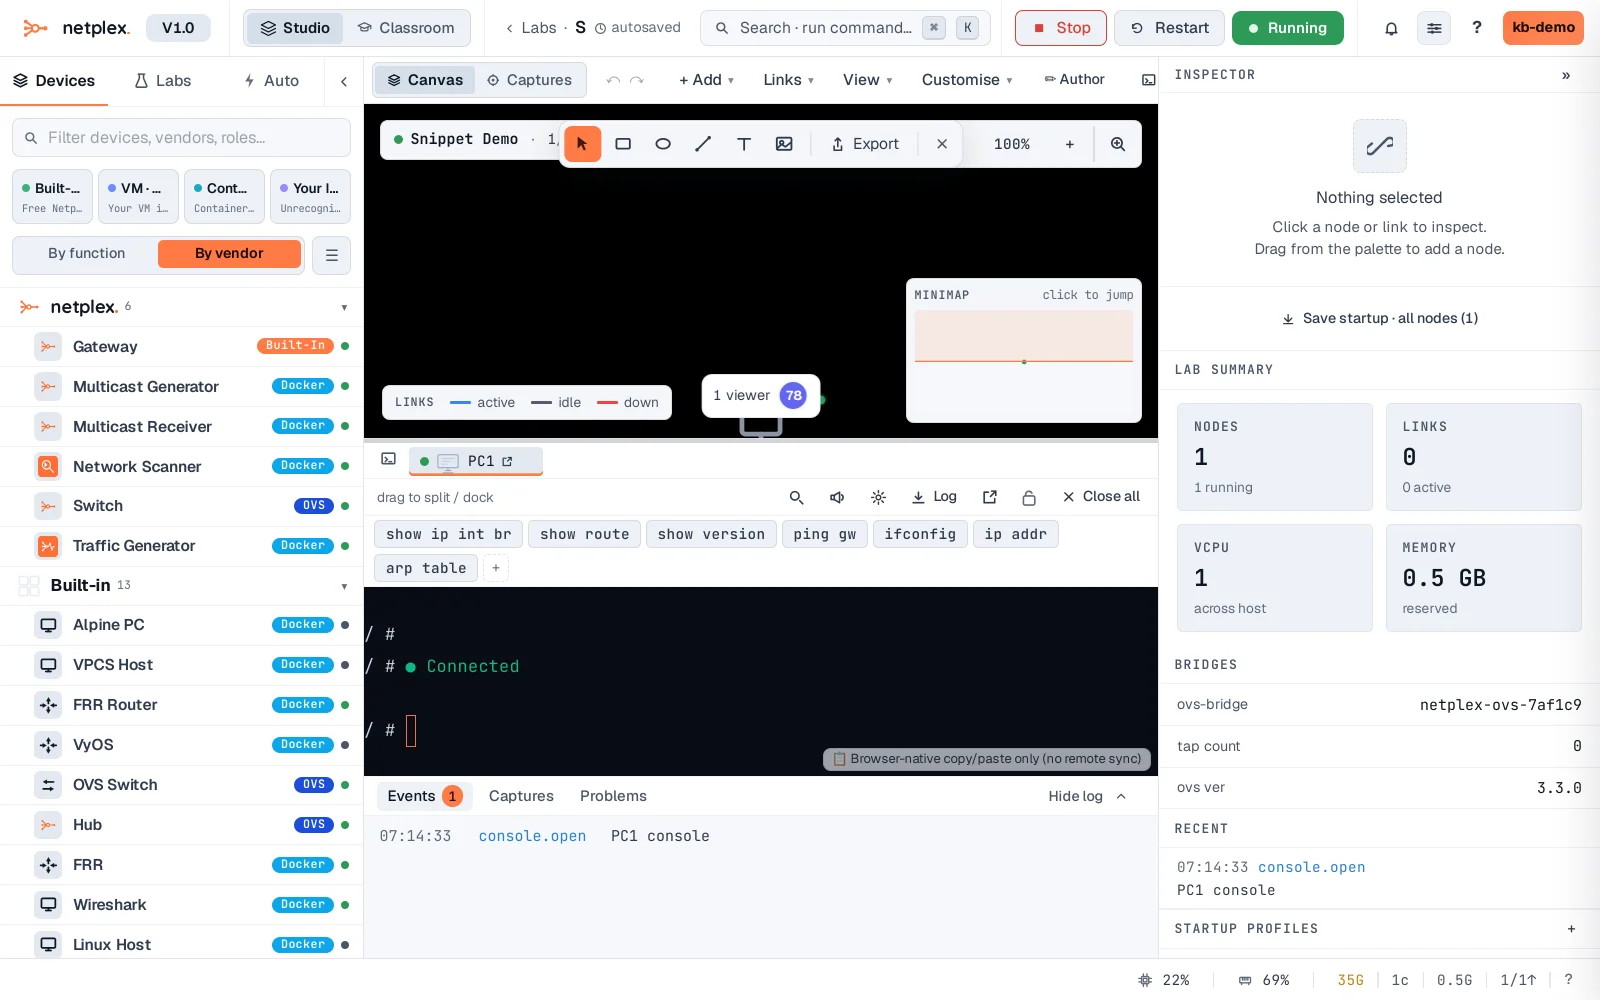This screenshot has width=1600, height=1000.
Task: Switch to the Captures view tab
Action: coord(529,80)
